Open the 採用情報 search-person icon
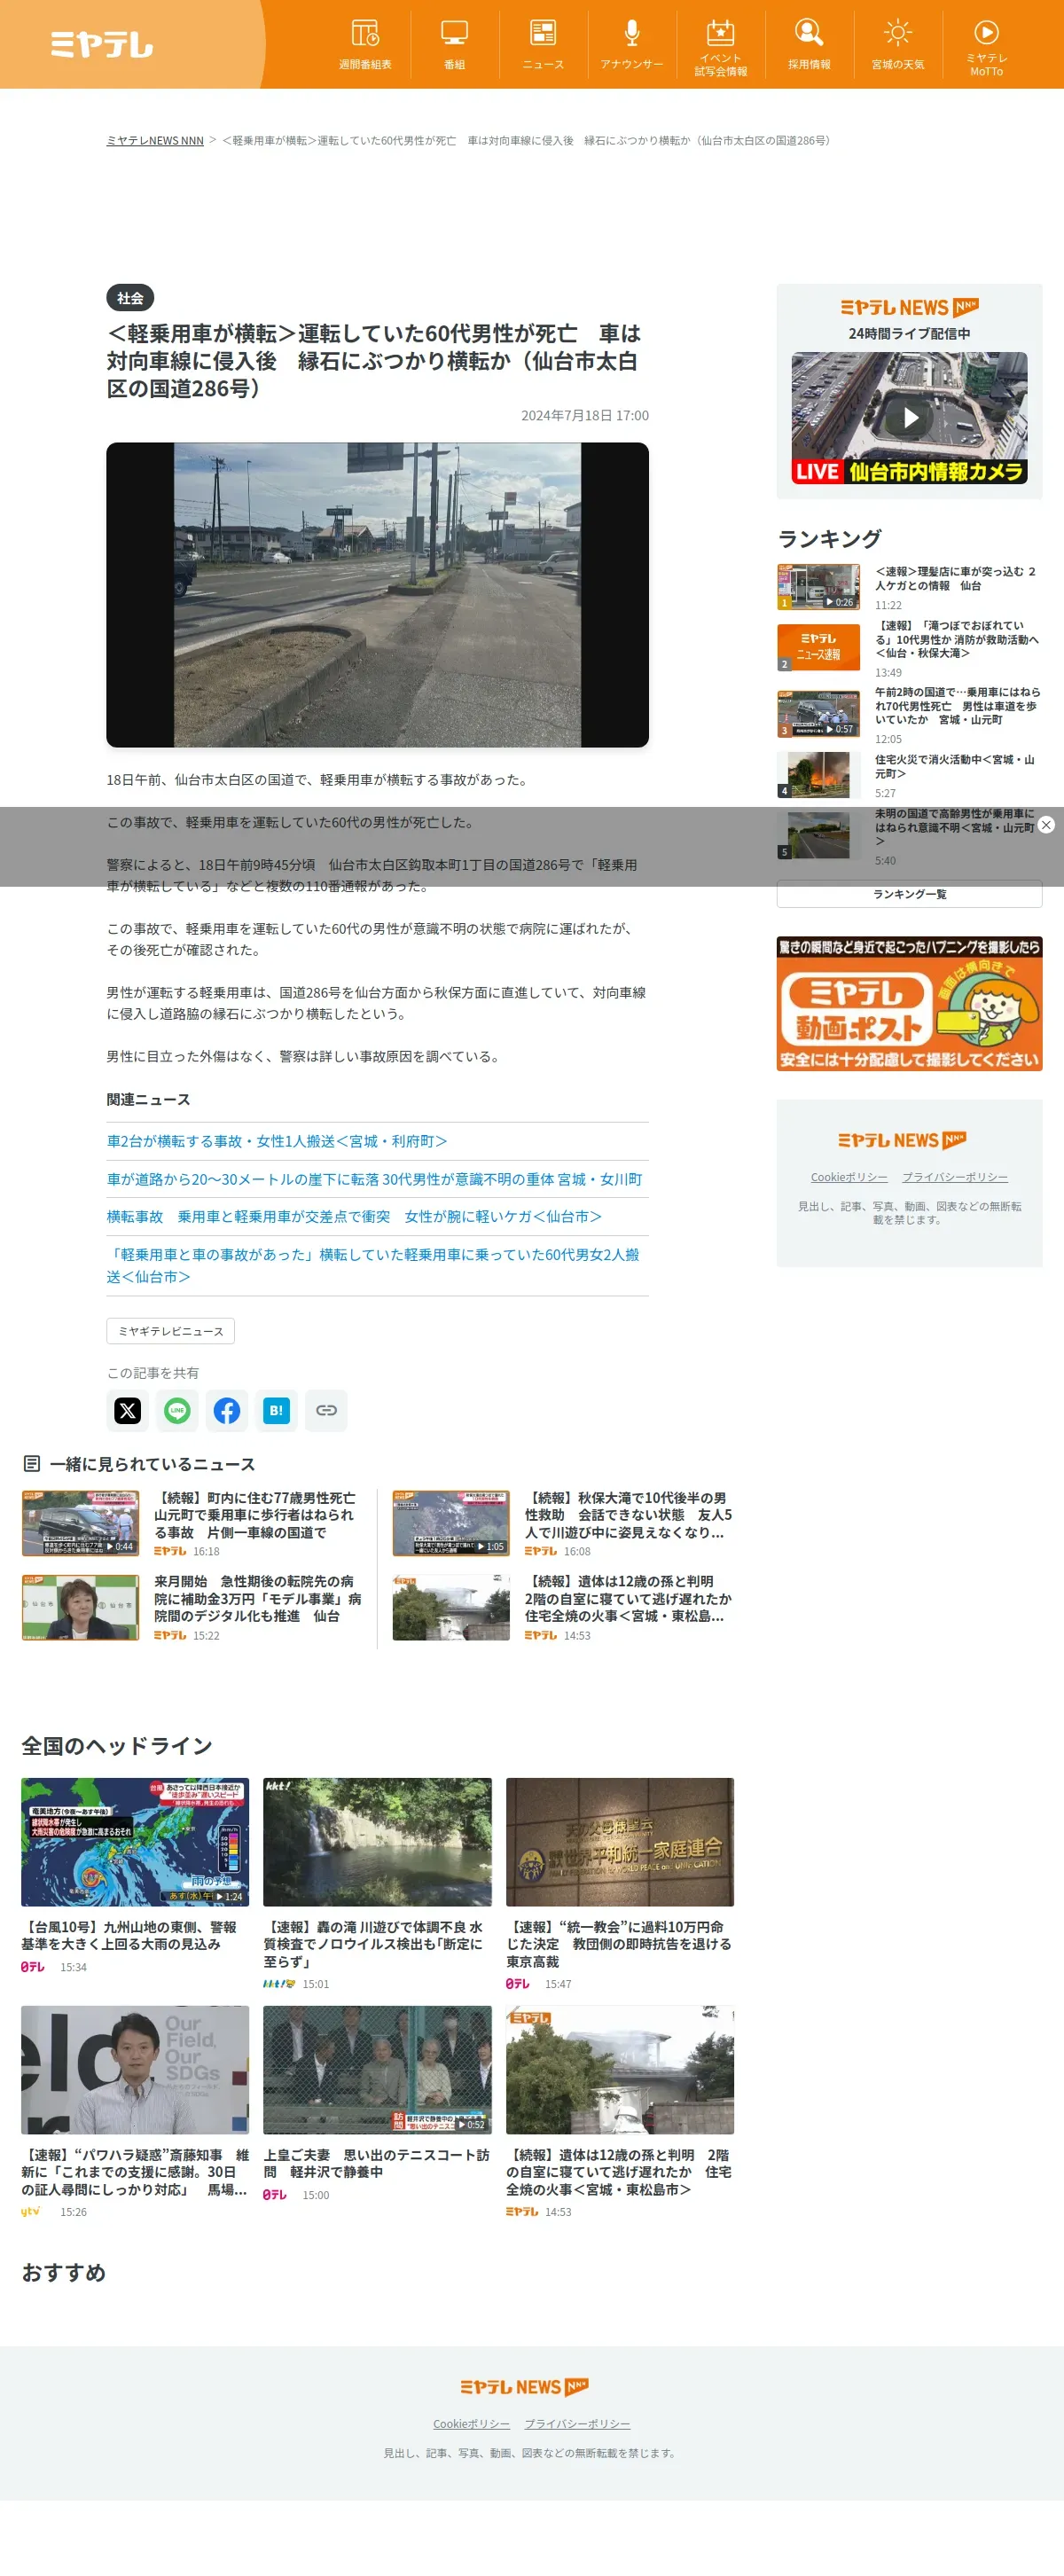 tap(809, 44)
